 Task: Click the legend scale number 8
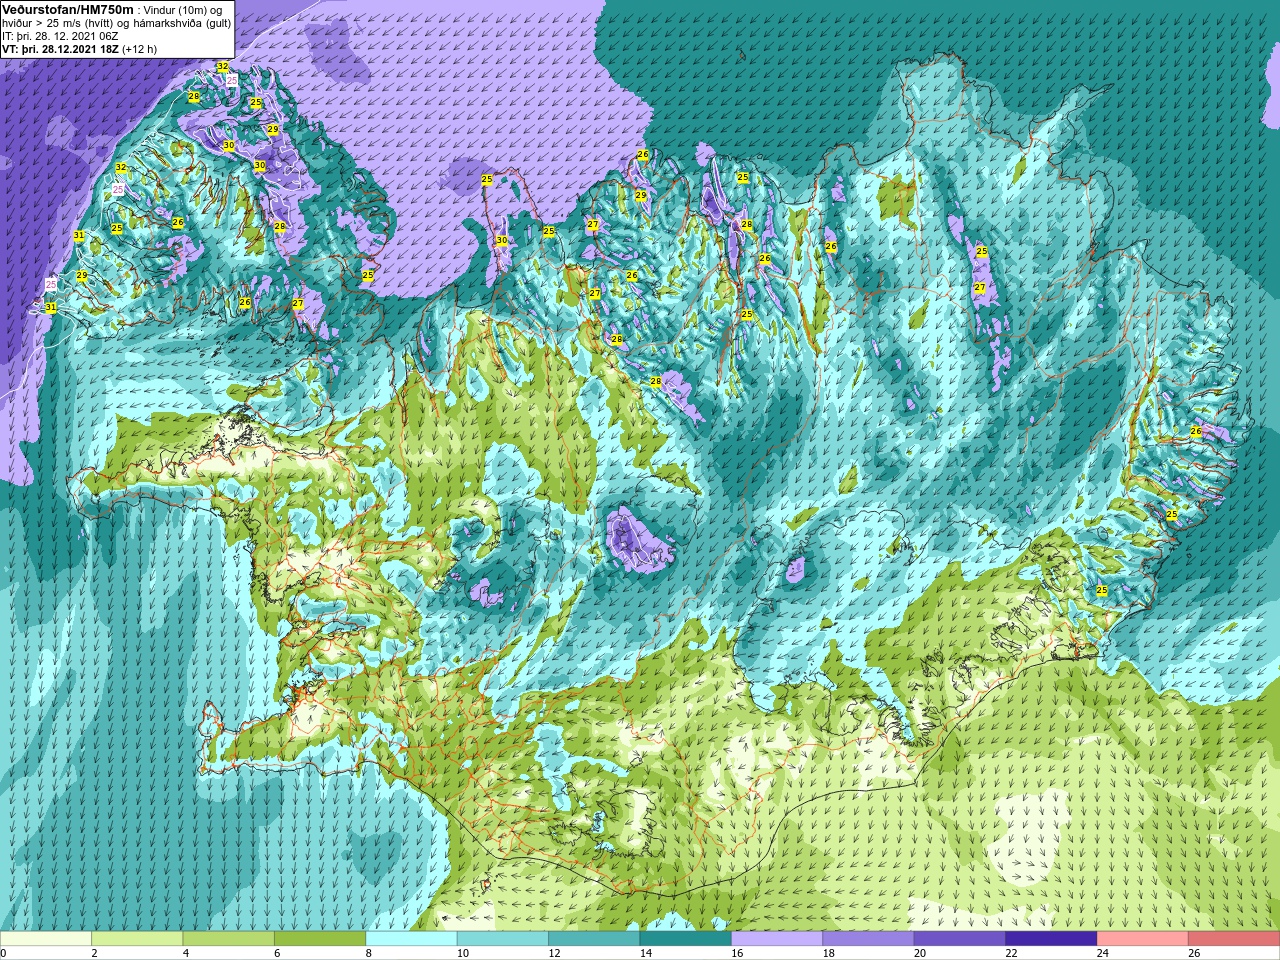(369, 953)
